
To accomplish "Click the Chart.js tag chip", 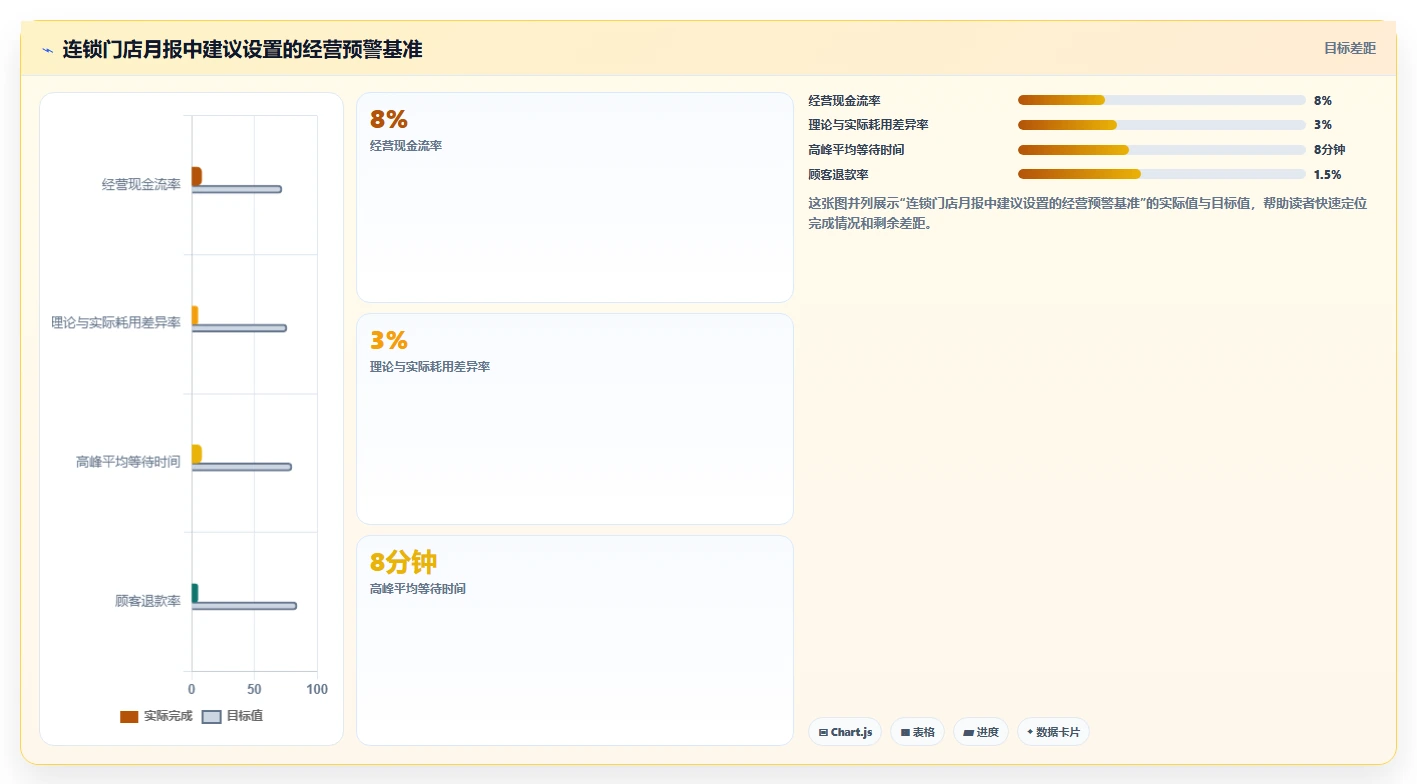I will (x=845, y=732).
